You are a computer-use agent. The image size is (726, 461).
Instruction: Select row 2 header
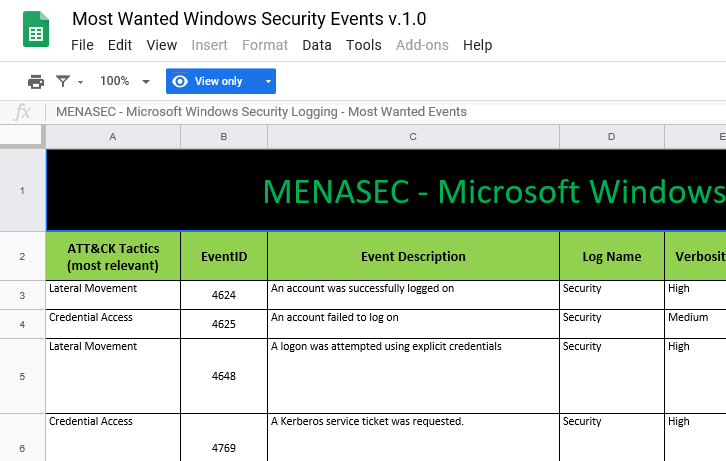(x=22, y=256)
